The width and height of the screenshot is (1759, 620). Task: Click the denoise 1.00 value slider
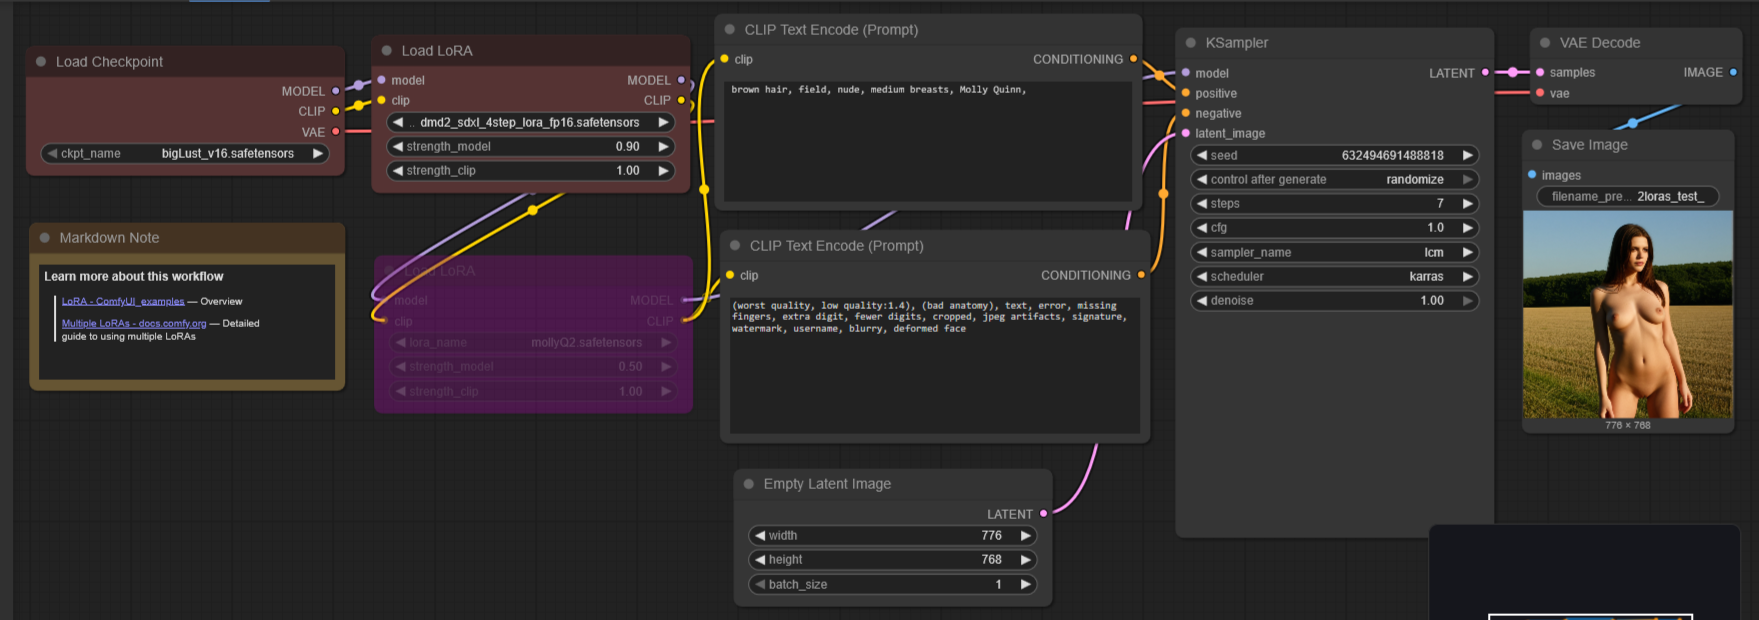pos(1335,300)
